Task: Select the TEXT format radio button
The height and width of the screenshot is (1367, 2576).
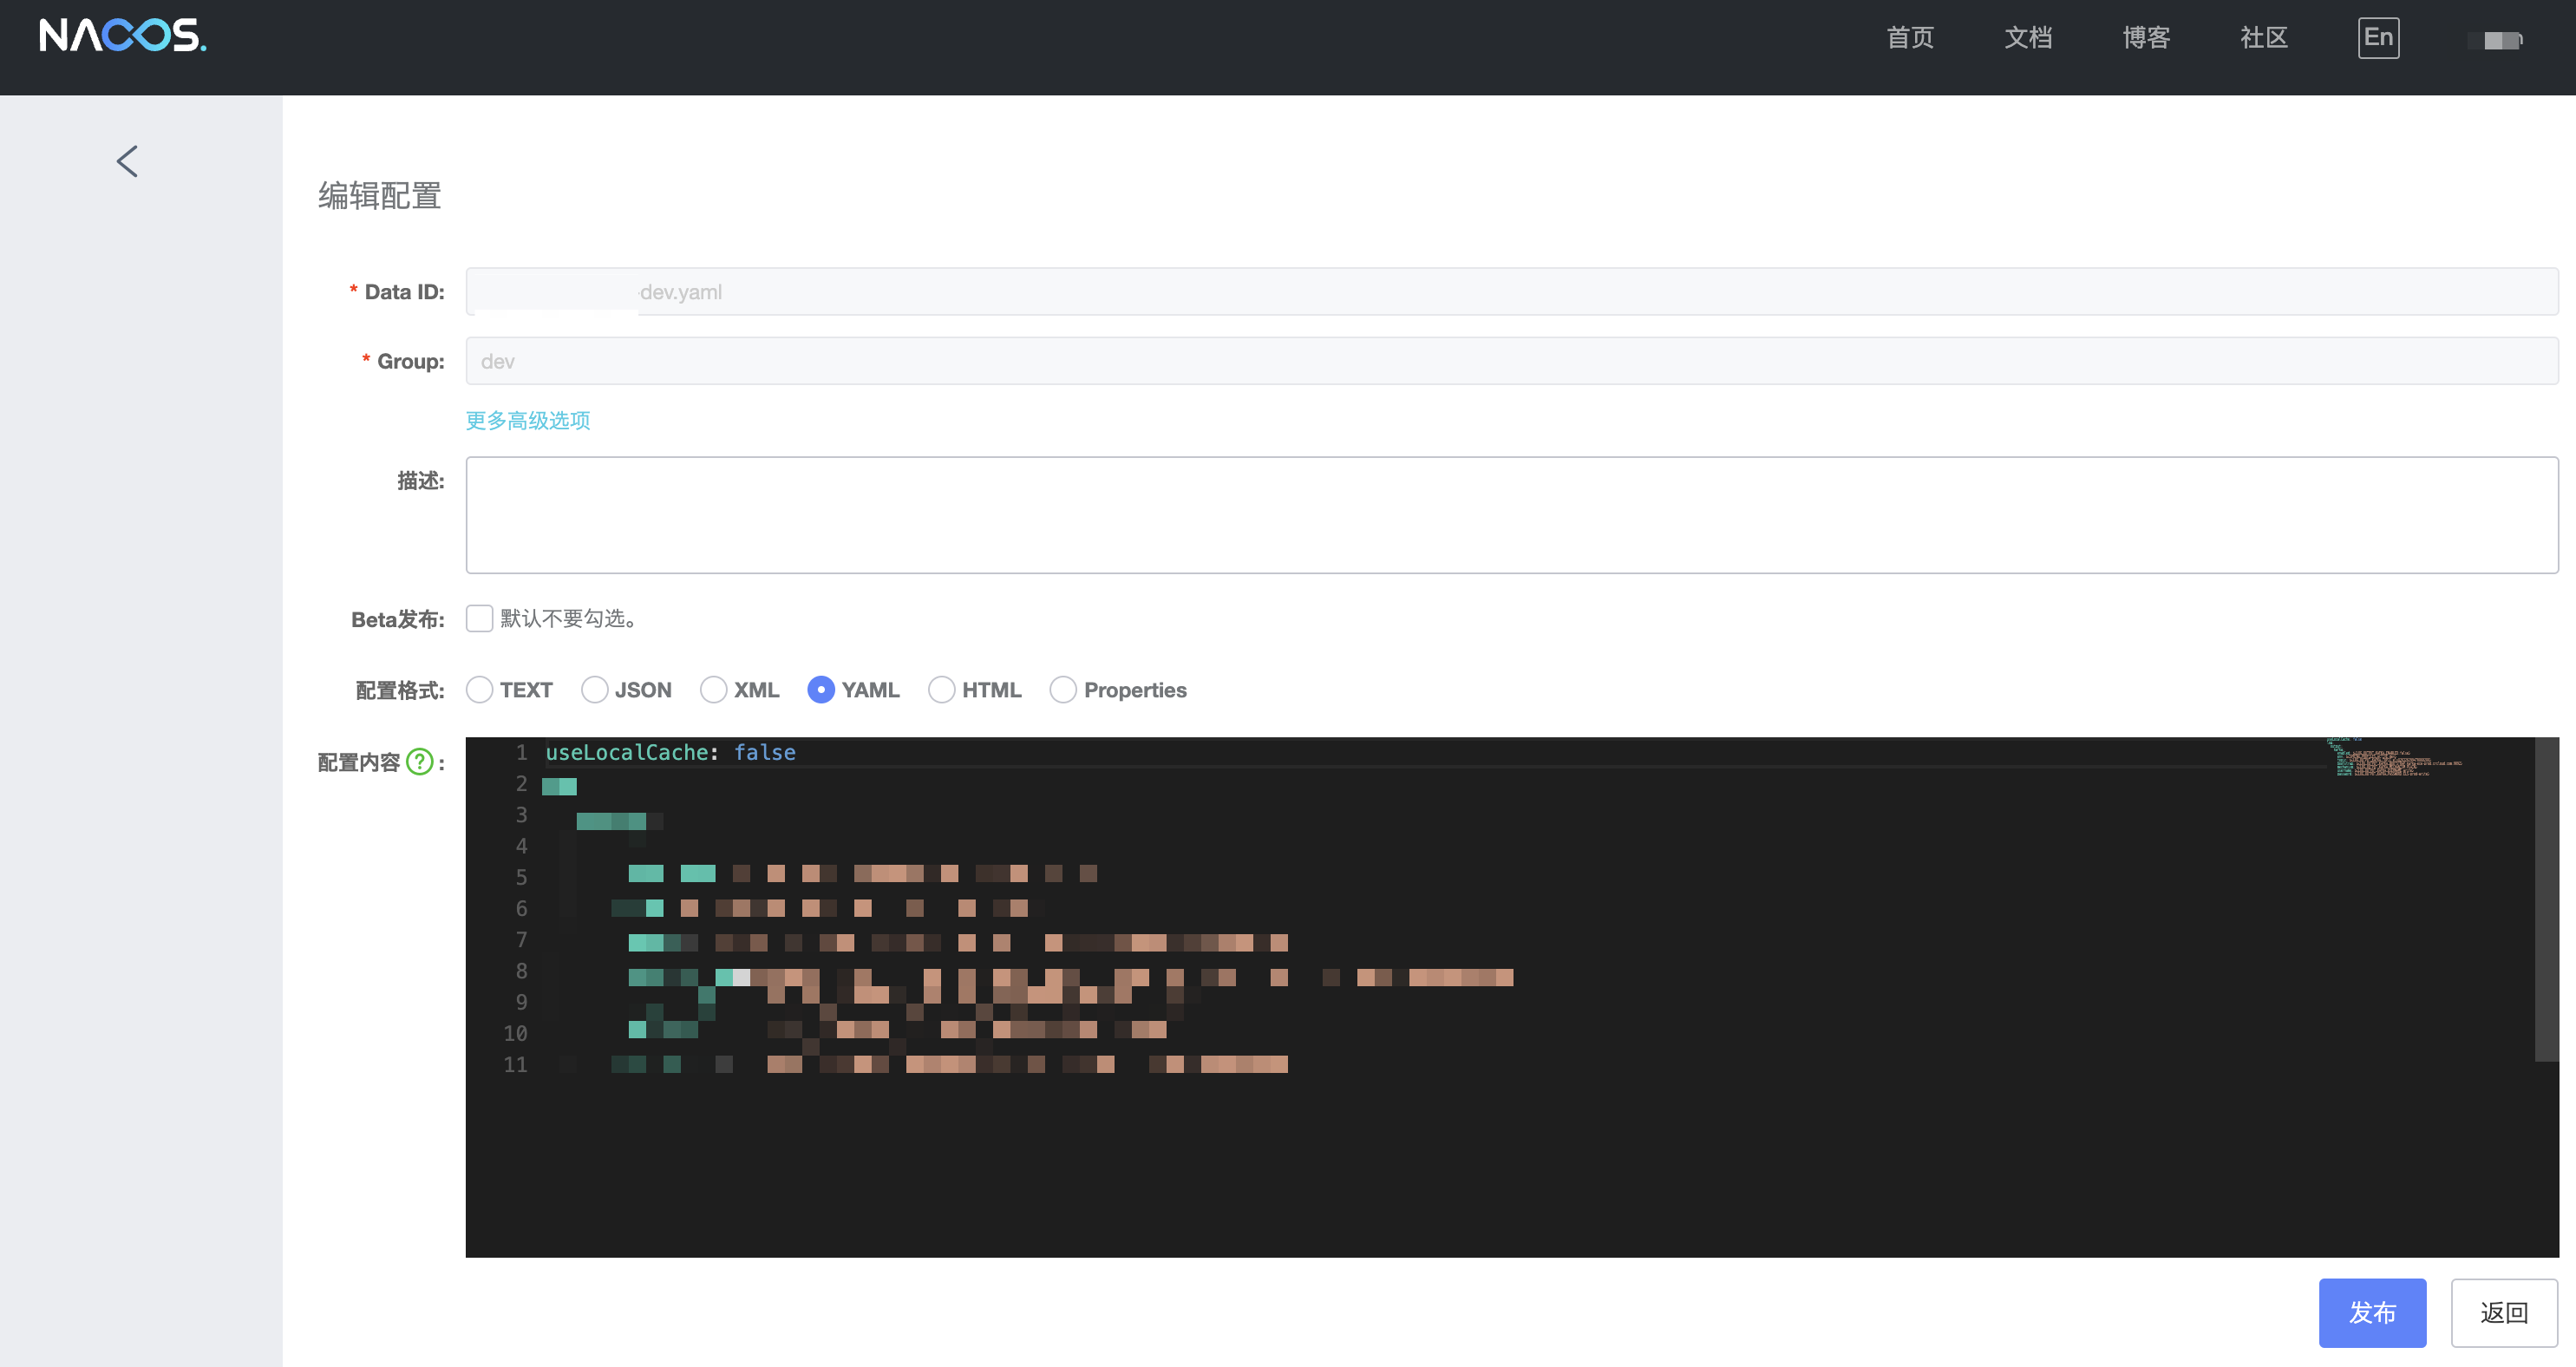Action: click(x=480, y=690)
